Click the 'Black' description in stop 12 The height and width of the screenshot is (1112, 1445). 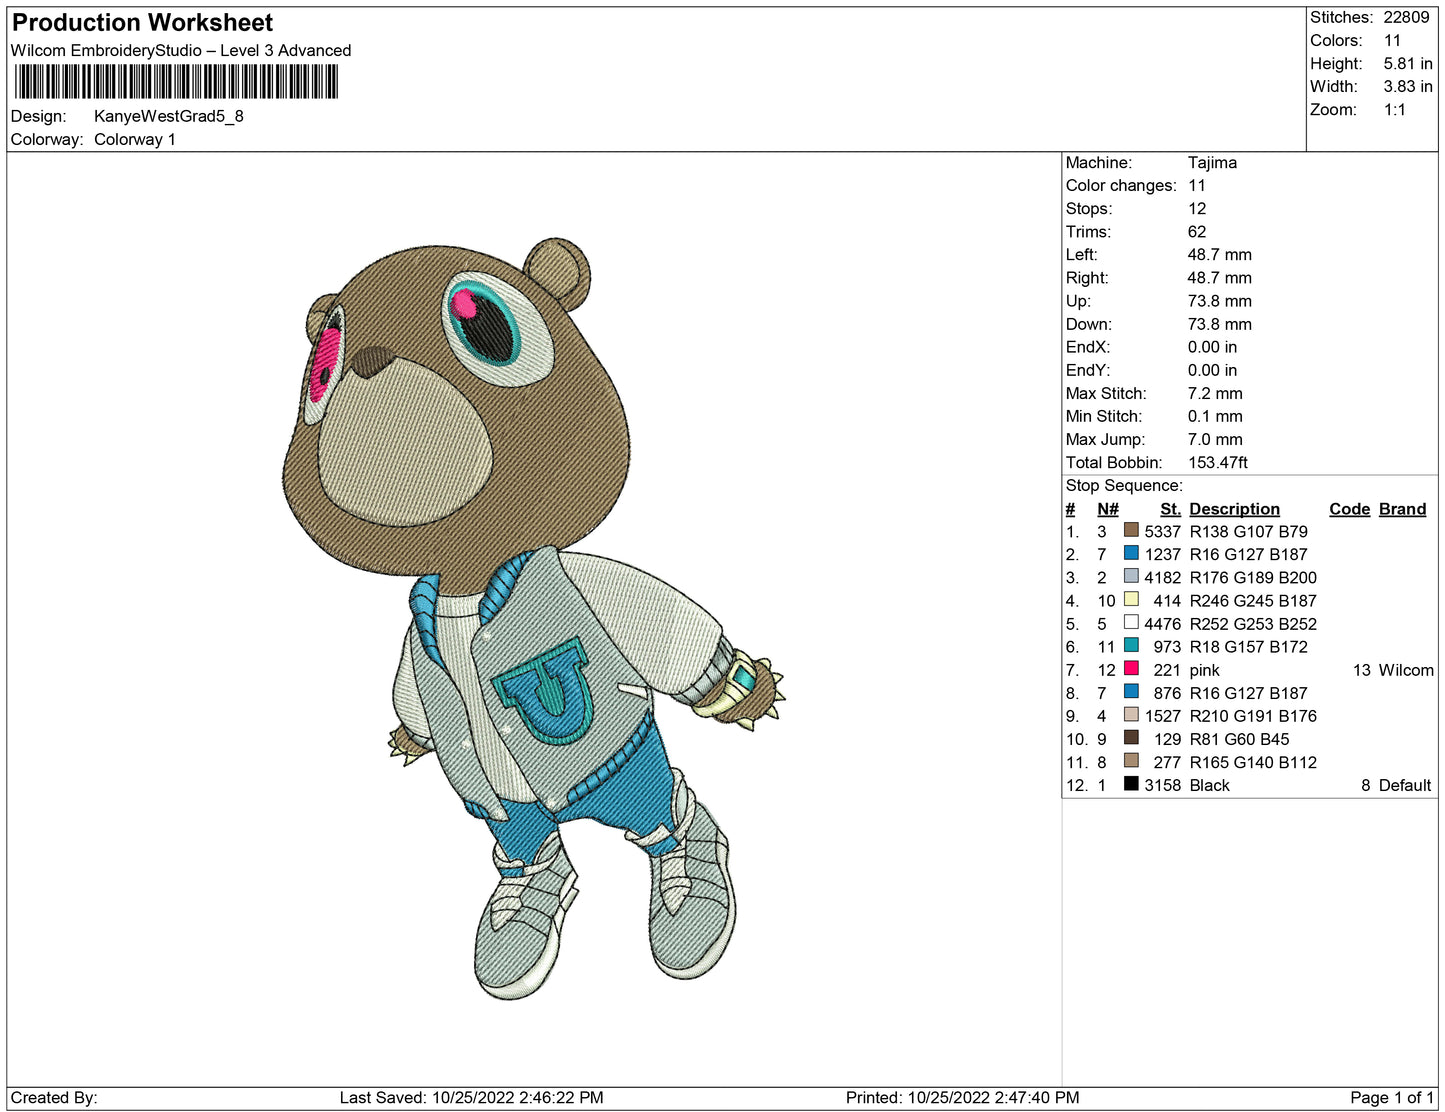pyautogui.click(x=1210, y=785)
